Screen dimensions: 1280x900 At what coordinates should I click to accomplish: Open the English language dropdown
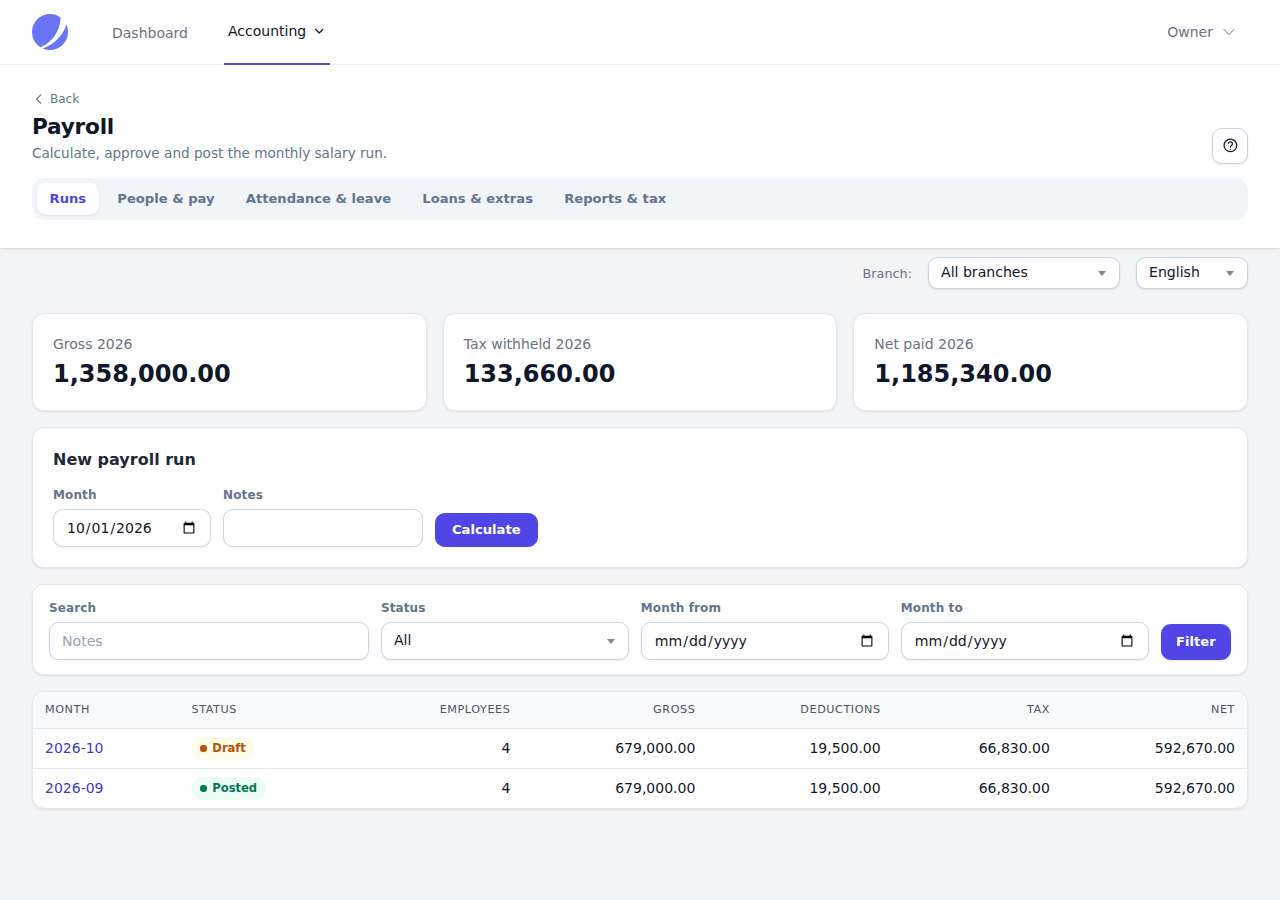pyautogui.click(x=1192, y=272)
